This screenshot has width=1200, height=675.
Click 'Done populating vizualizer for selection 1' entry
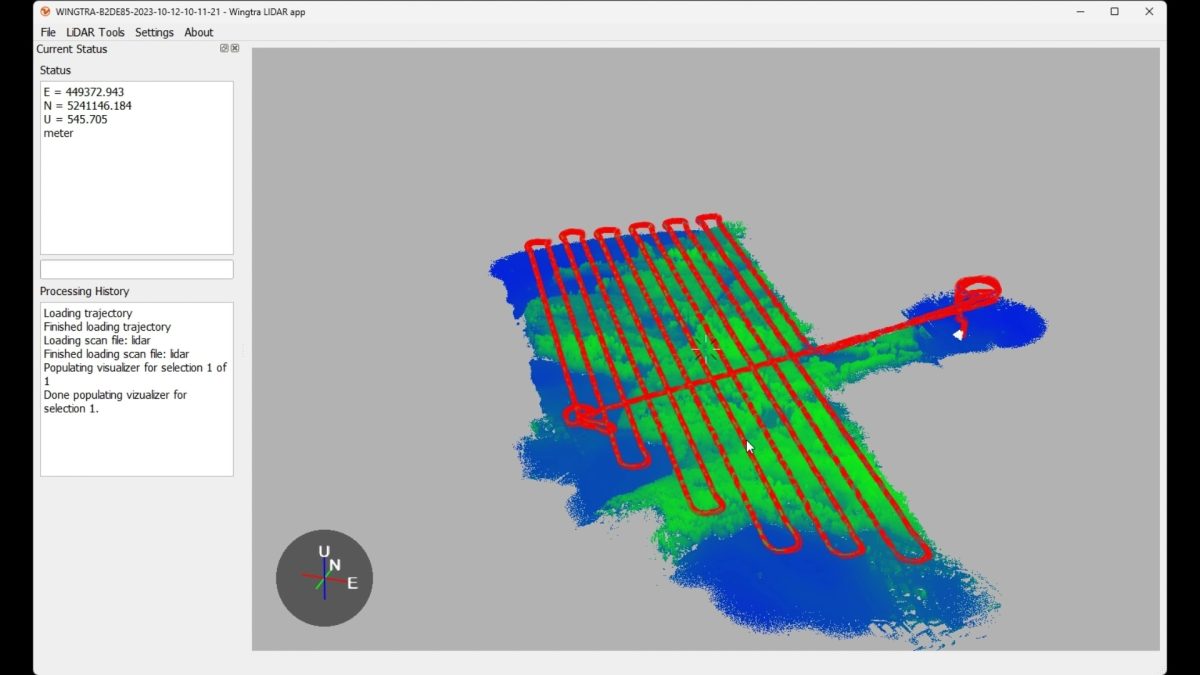click(x=114, y=401)
